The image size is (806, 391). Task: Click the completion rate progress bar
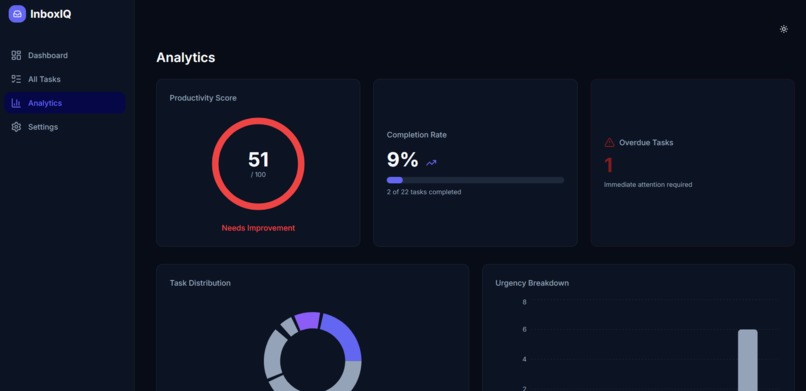475,180
